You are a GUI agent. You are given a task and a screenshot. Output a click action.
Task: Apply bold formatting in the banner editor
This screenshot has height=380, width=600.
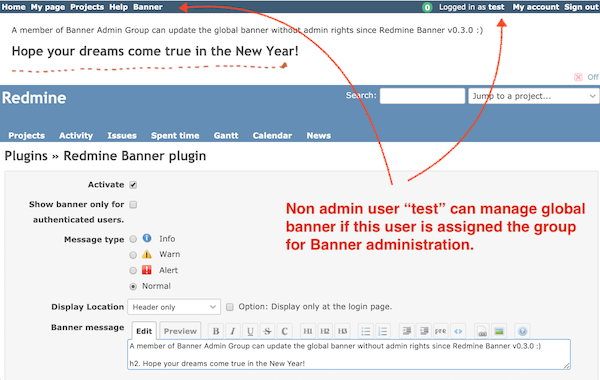point(216,331)
